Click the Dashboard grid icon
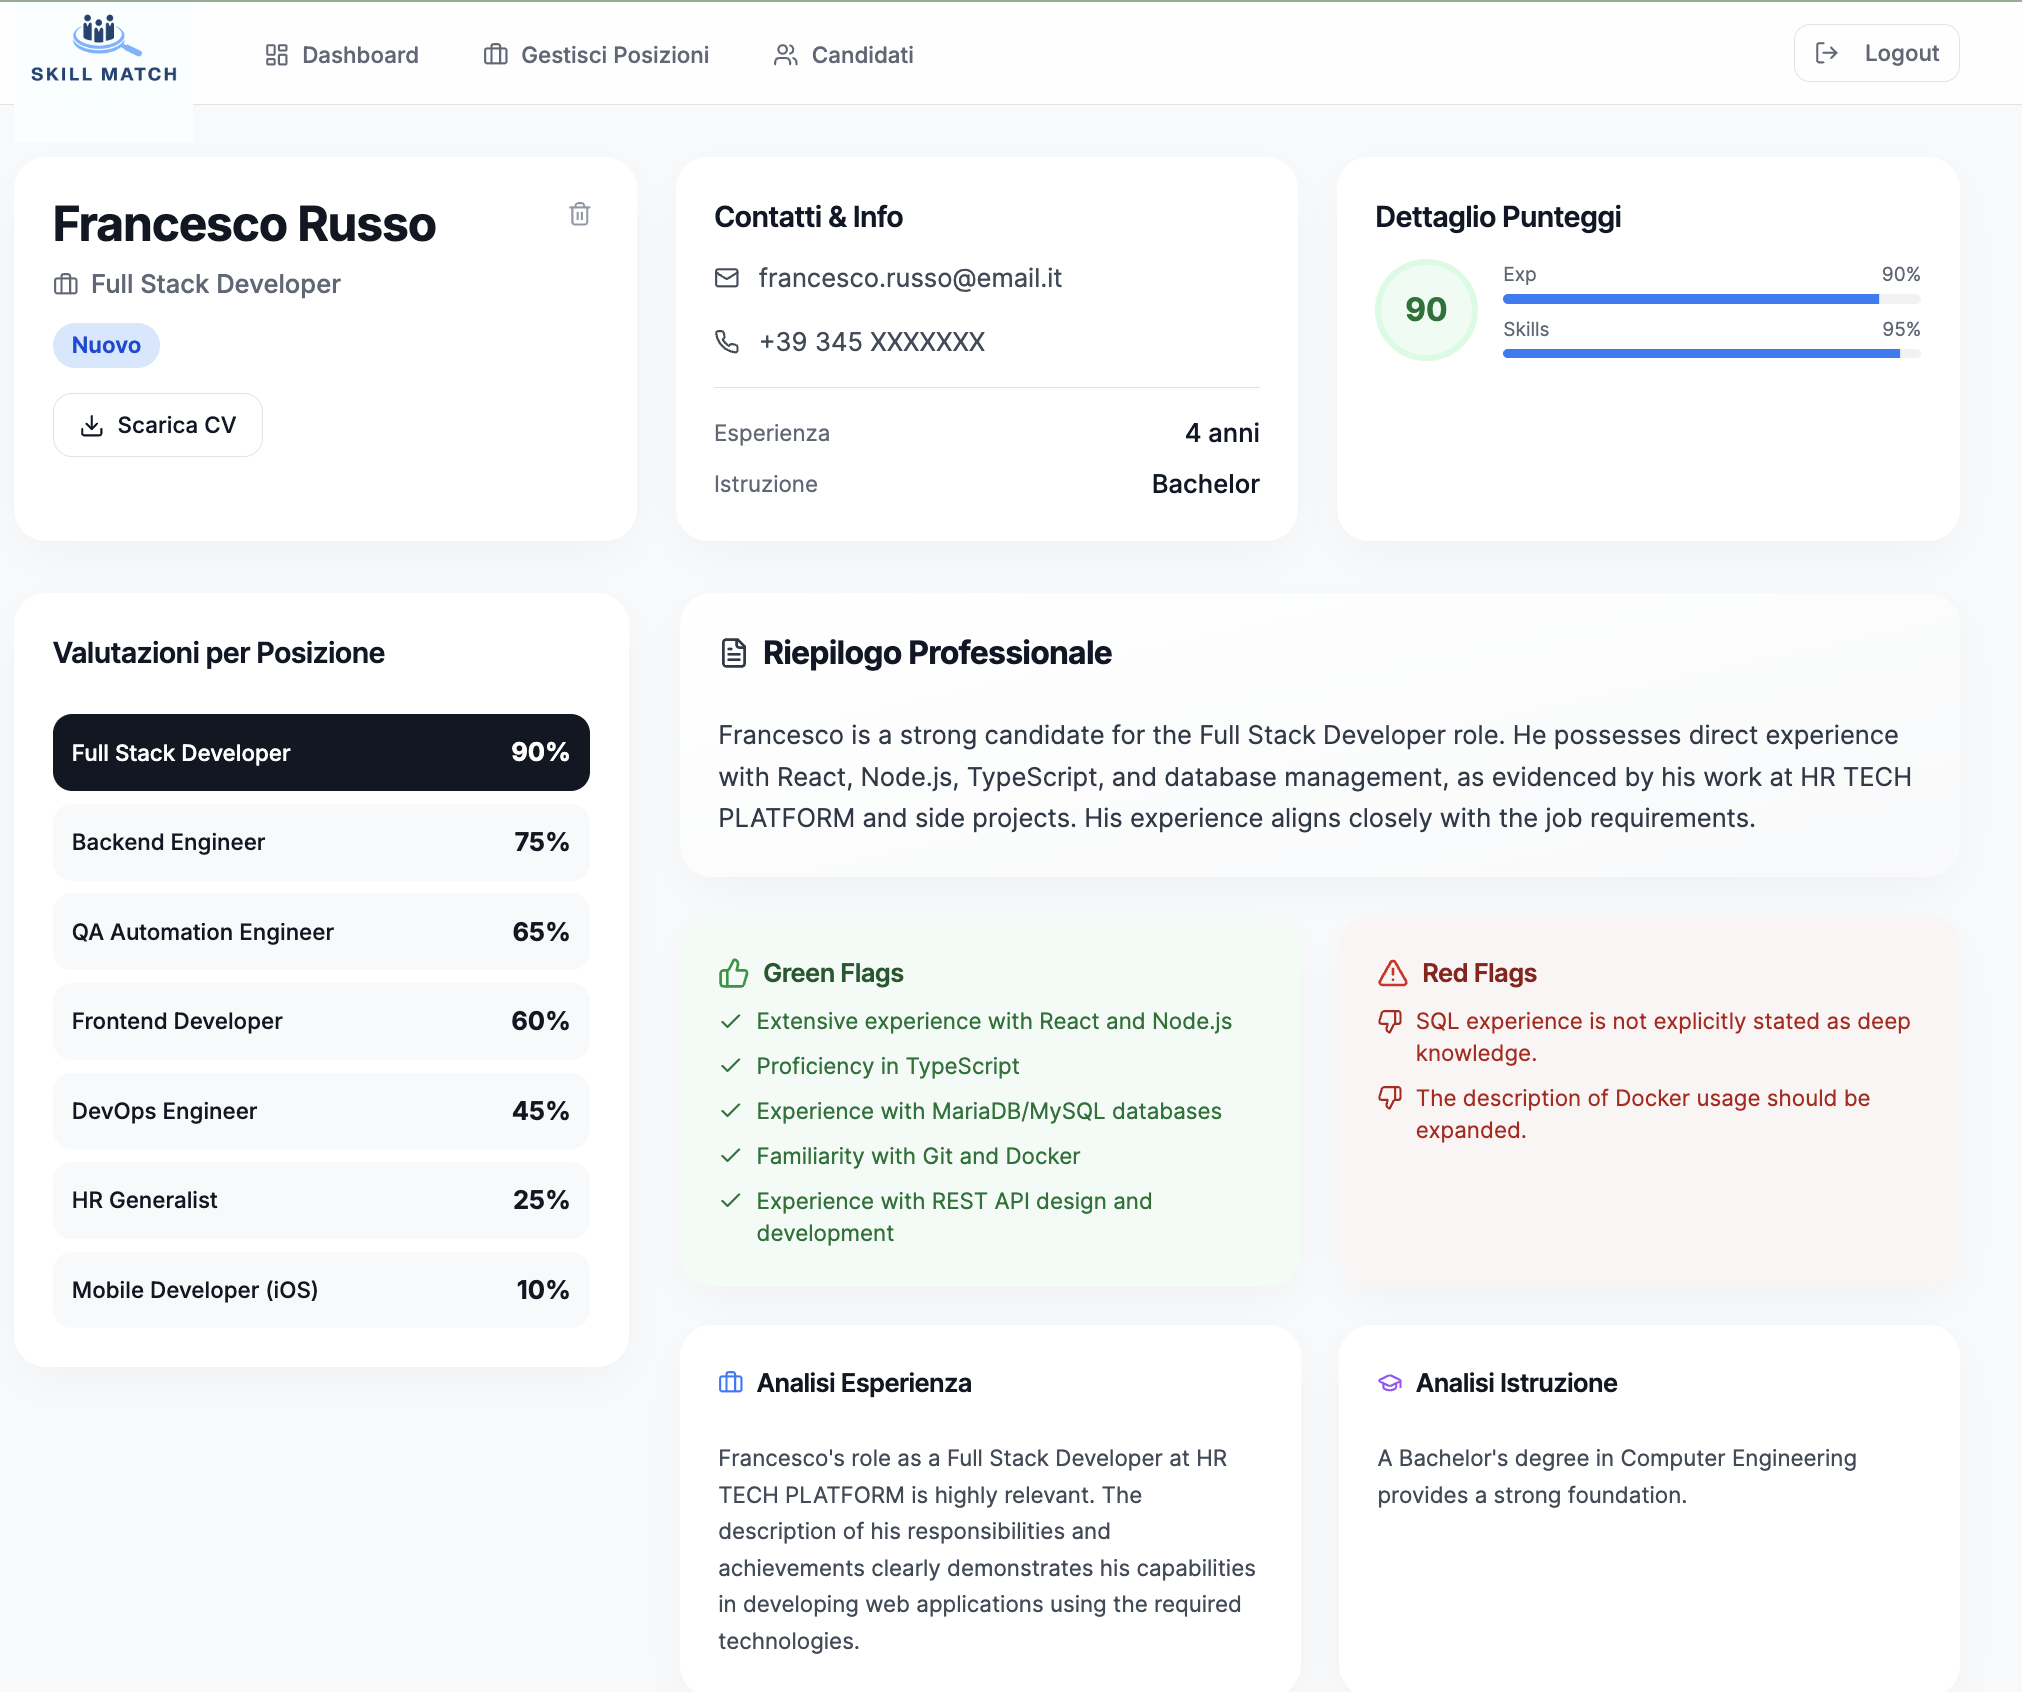Viewport: 2022px width, 1692px height. pyautogui.click(x=277, y=55)
